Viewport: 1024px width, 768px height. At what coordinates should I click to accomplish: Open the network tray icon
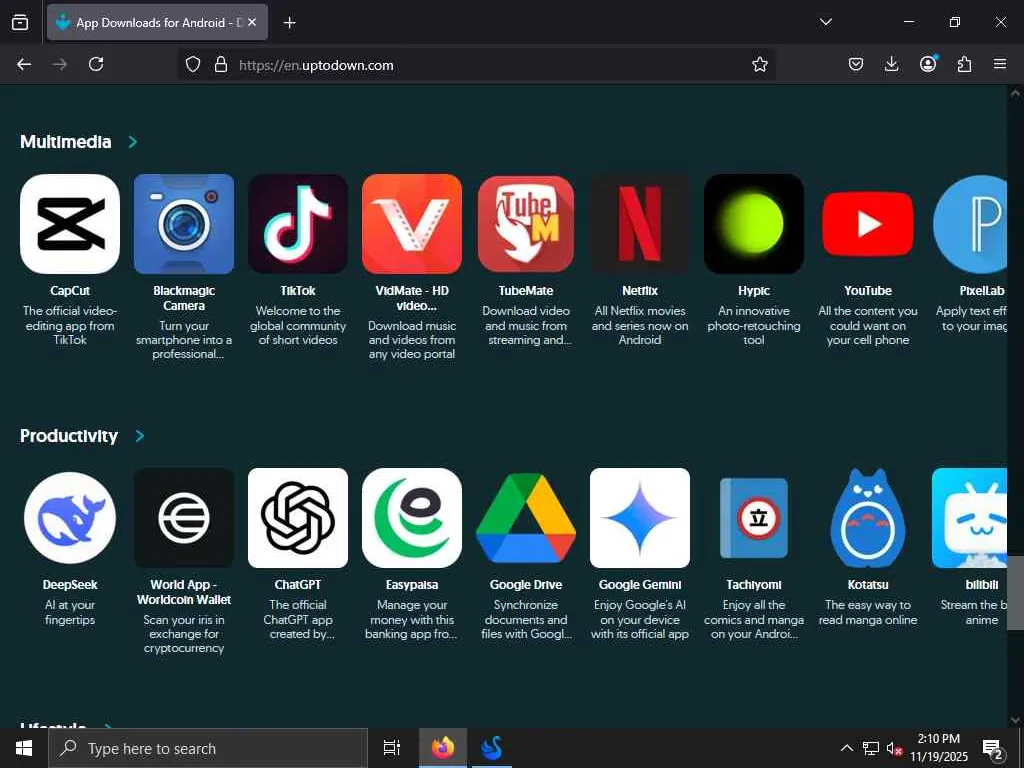[871, 748]
